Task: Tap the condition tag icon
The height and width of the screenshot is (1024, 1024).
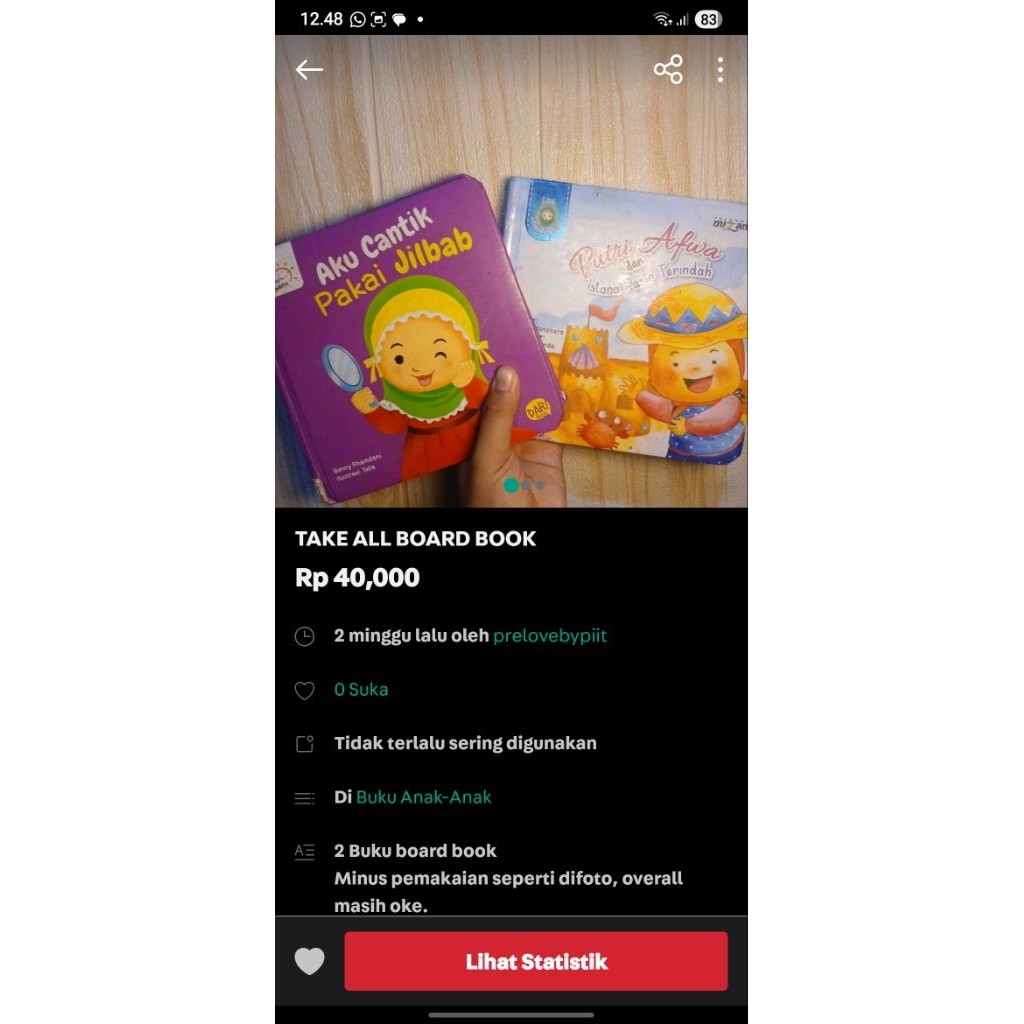Action: point(304,744)
